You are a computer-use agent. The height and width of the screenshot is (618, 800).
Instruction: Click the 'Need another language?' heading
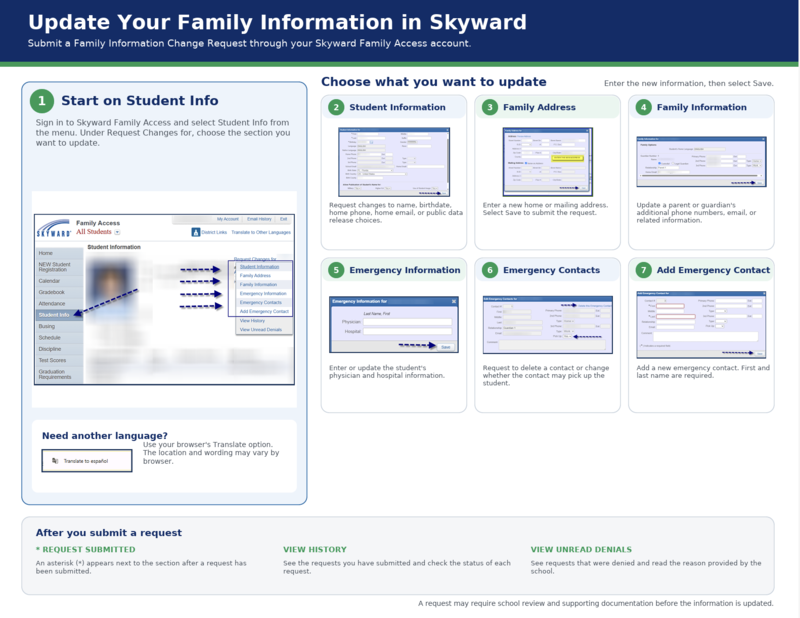[105, 436]
